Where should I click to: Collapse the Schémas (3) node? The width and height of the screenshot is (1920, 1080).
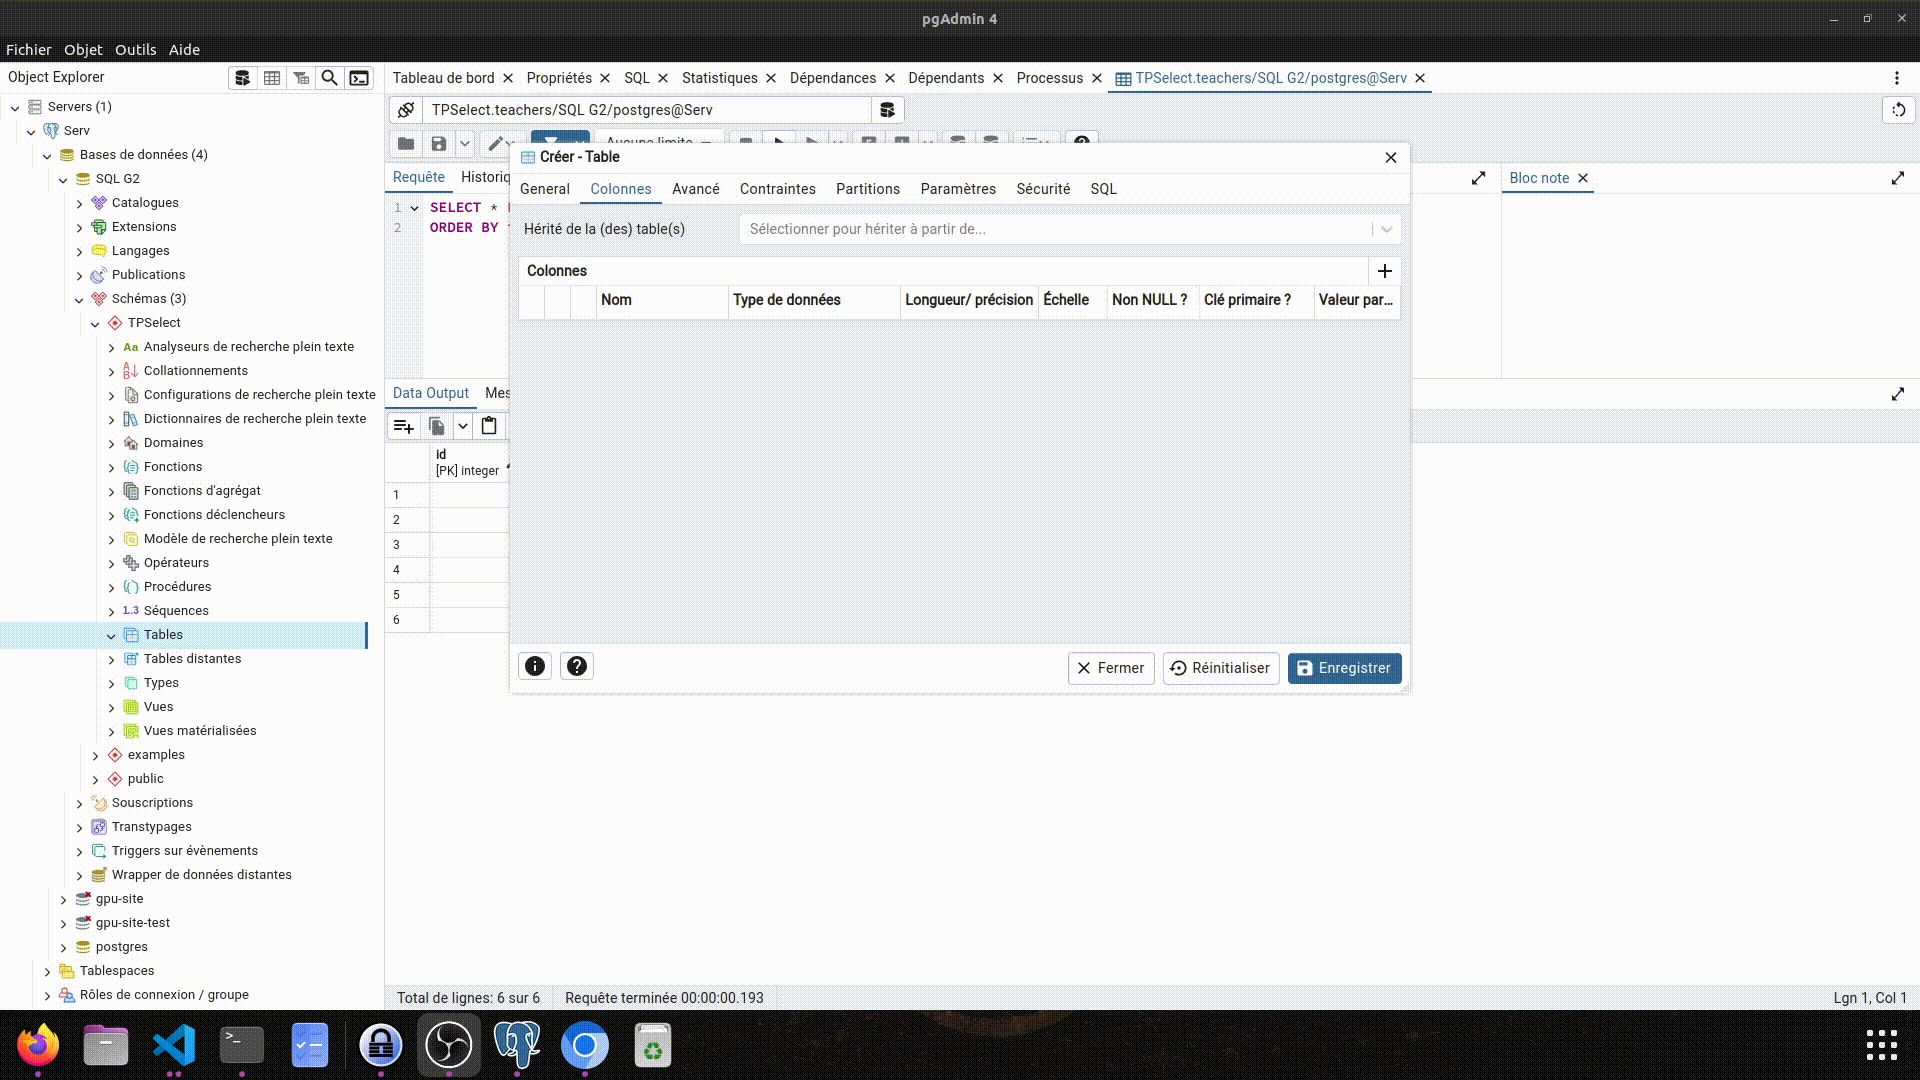(79, 299)
